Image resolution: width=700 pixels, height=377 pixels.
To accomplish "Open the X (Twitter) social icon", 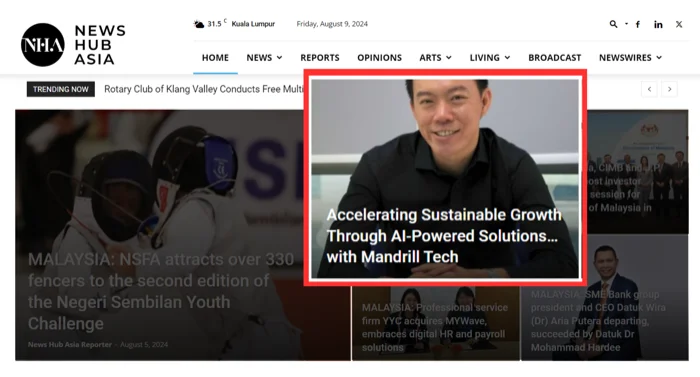I will tap(679, 25).
